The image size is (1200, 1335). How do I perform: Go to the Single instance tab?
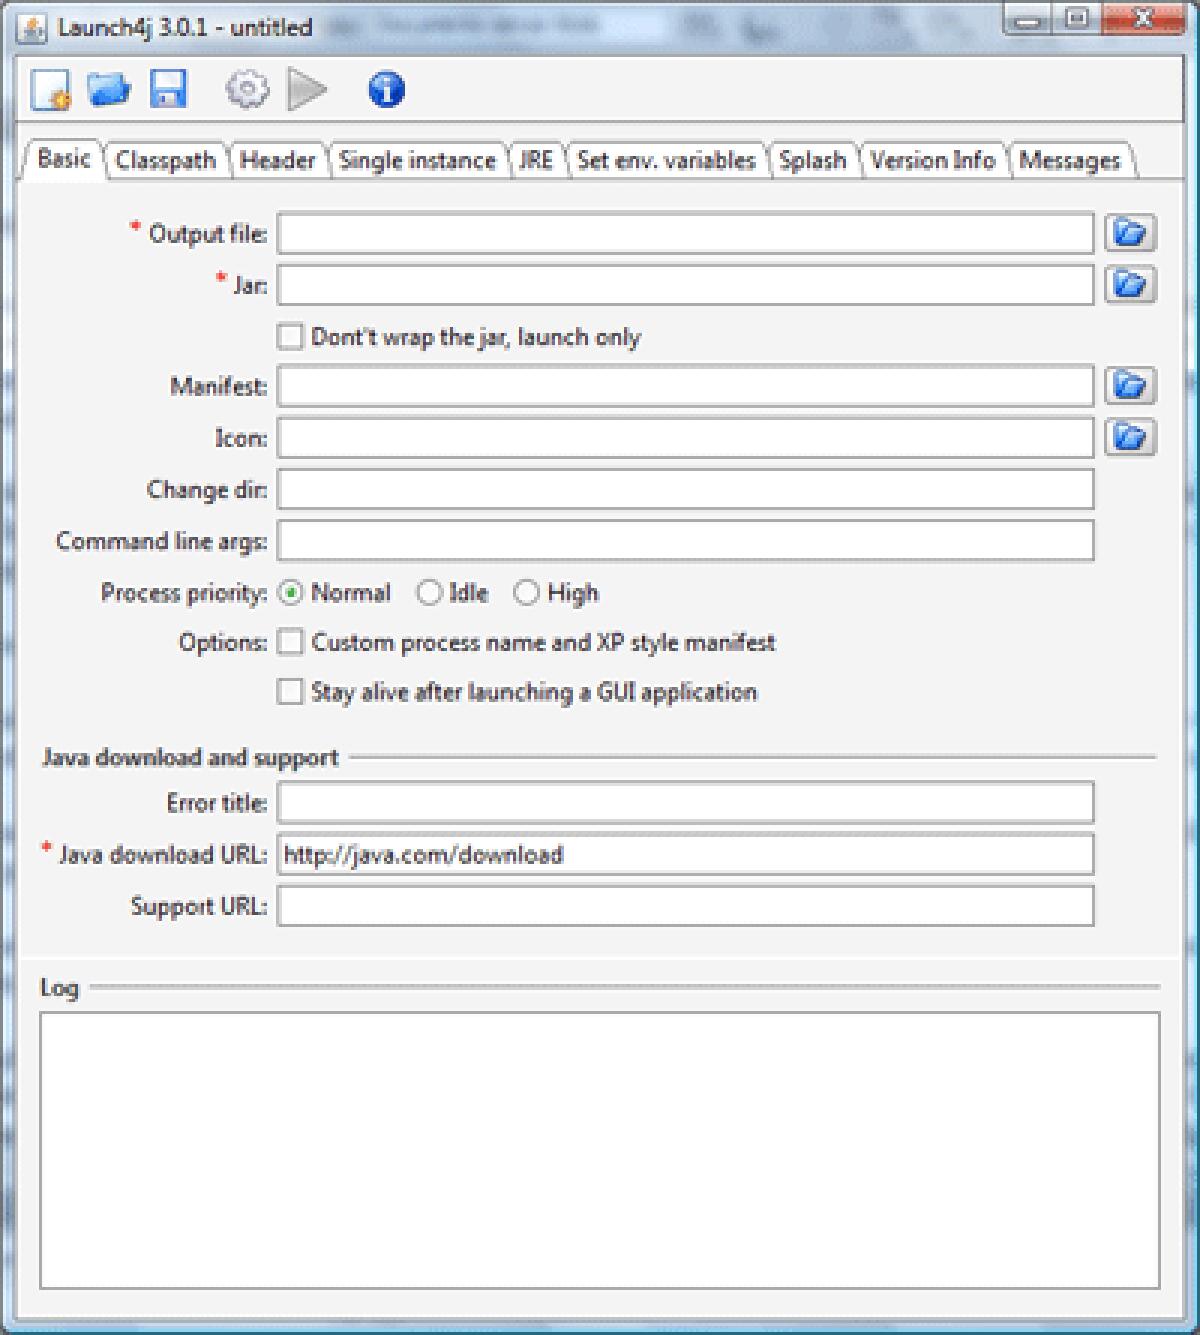point(417,160)
